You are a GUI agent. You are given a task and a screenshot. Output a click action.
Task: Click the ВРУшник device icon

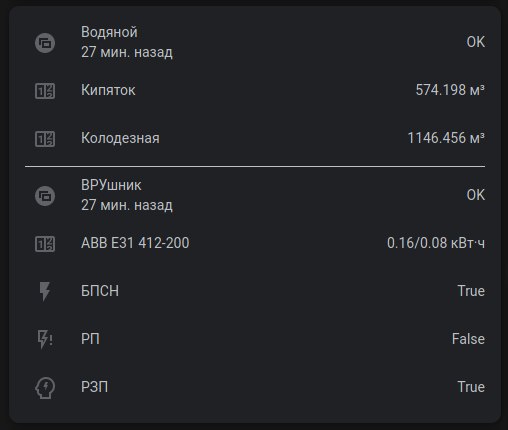tap(45, 196)
